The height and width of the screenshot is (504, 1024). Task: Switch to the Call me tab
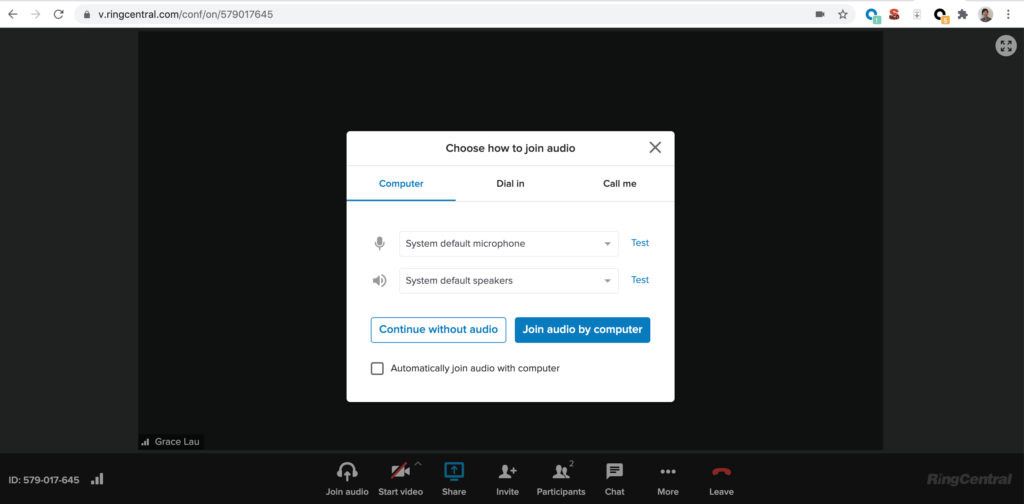[619, 184]
